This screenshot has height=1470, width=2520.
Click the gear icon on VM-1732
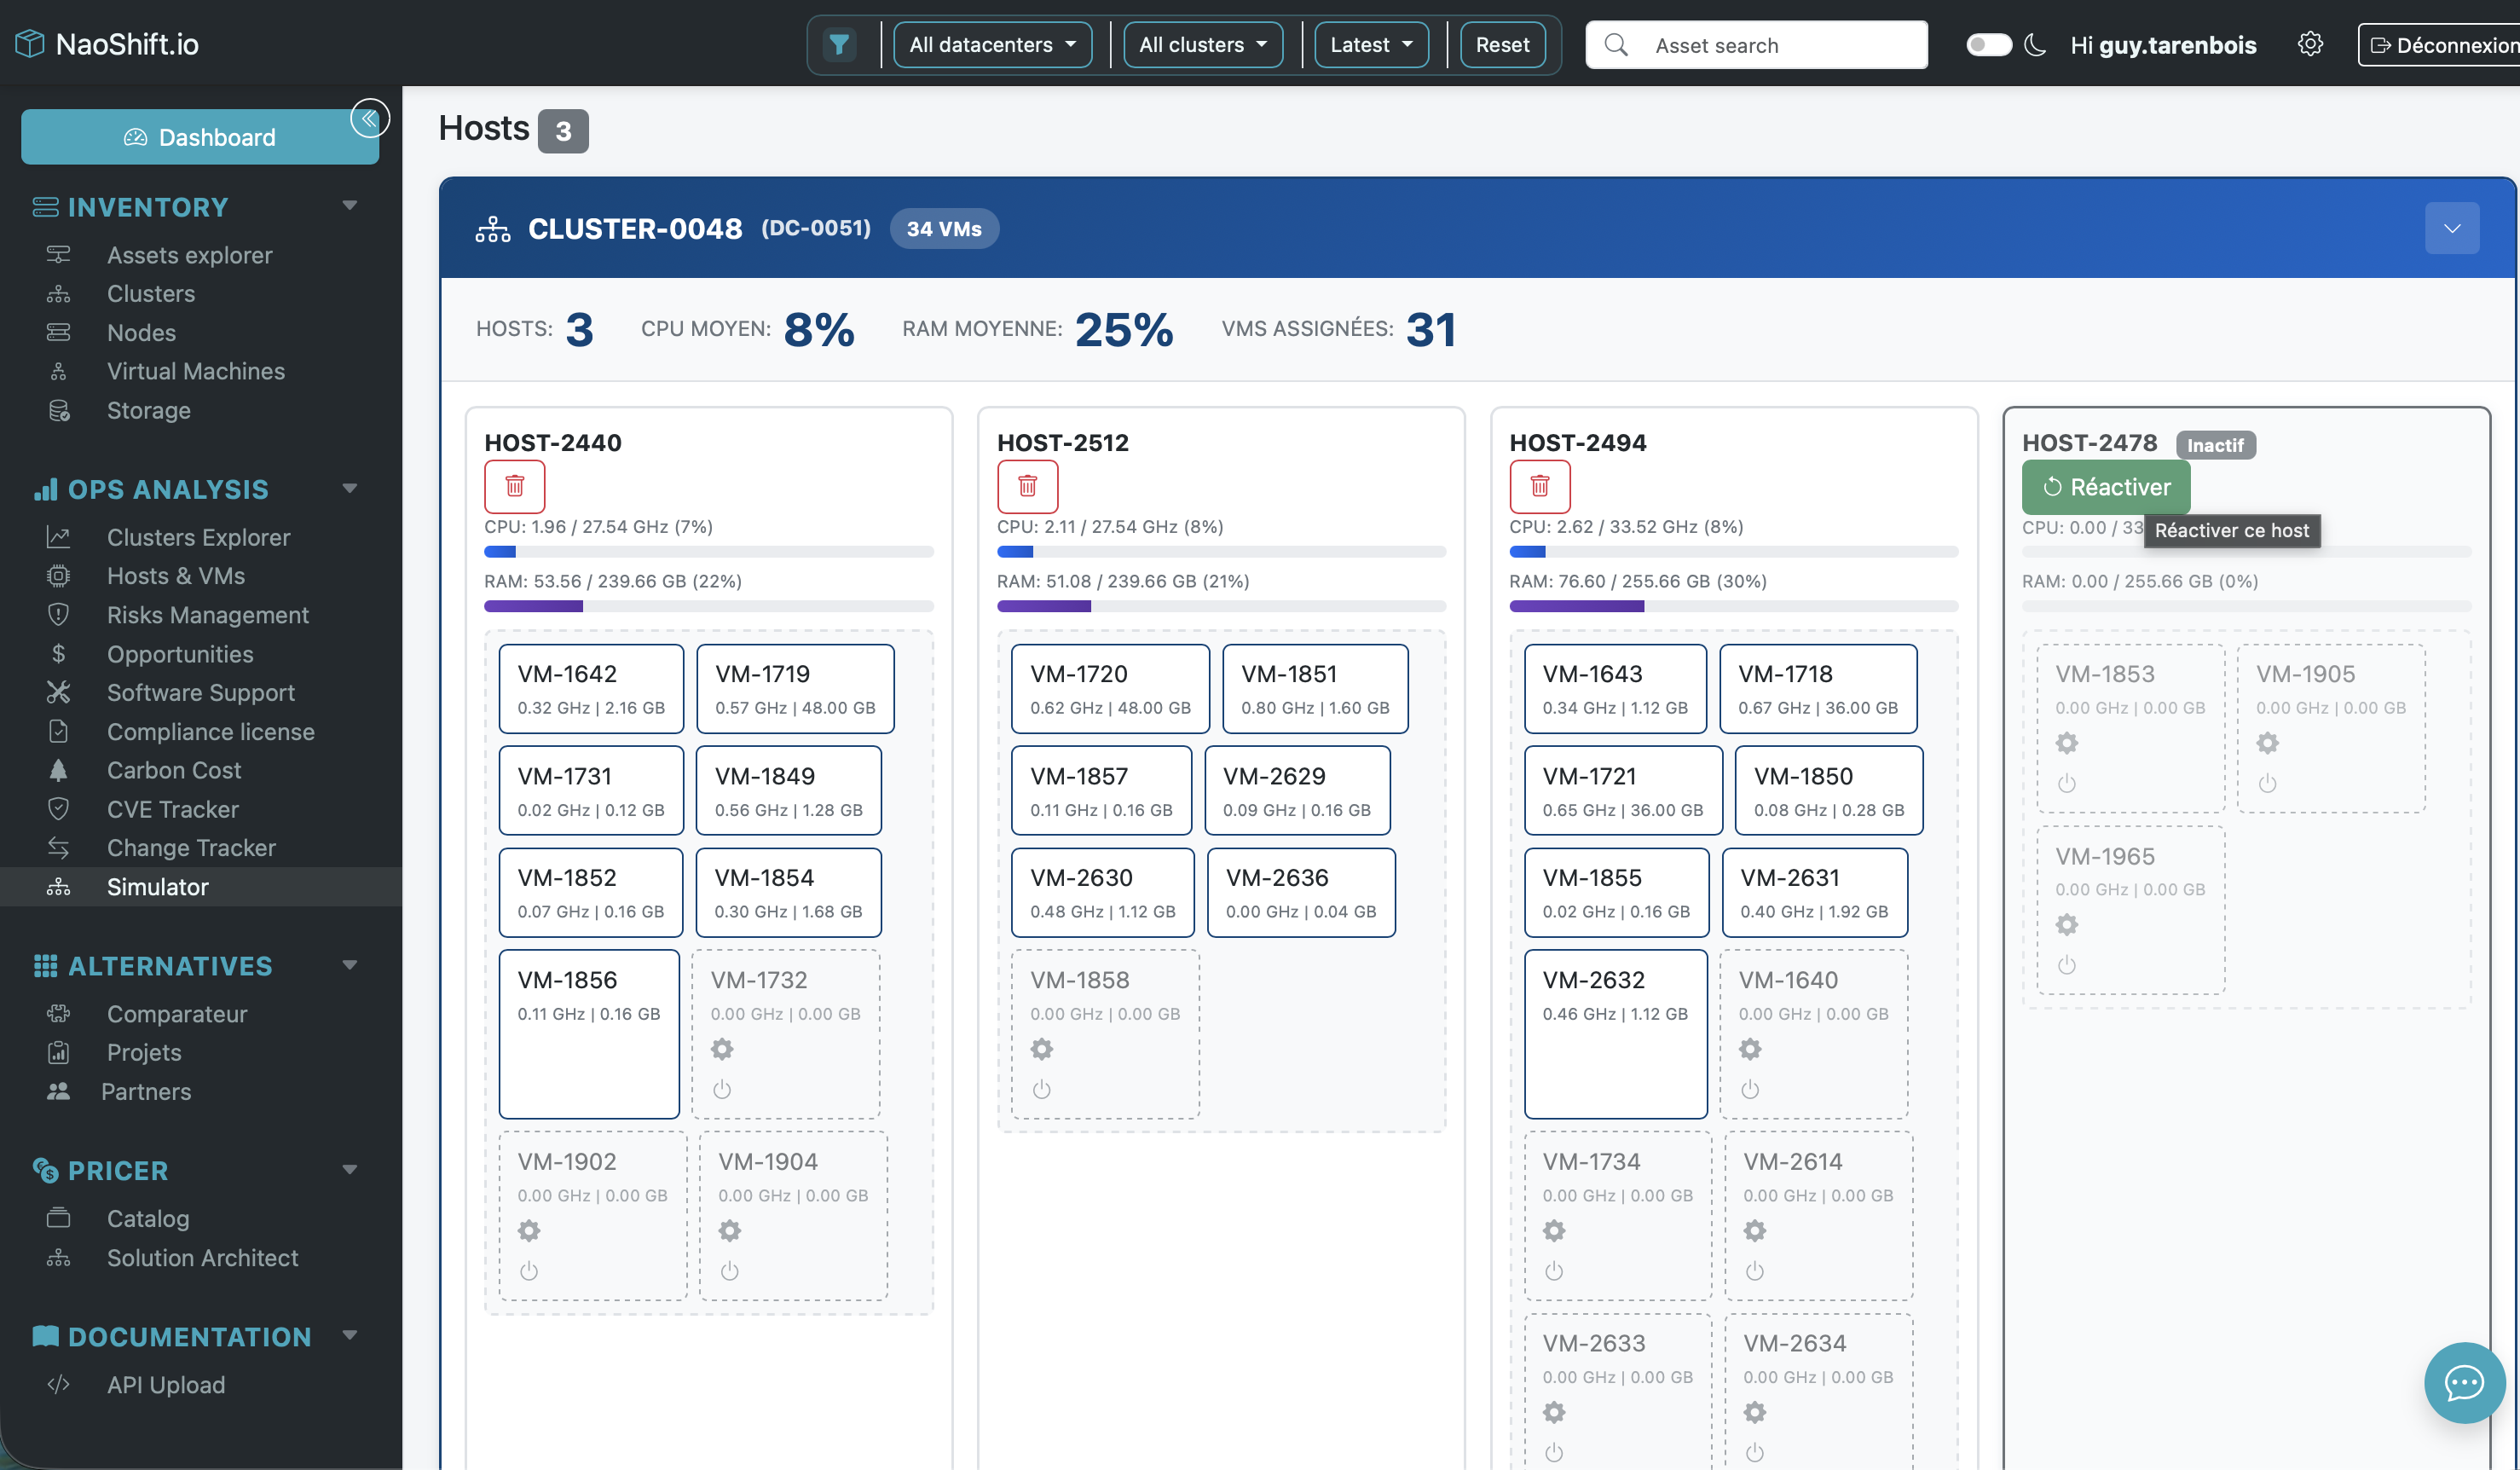722,1049
